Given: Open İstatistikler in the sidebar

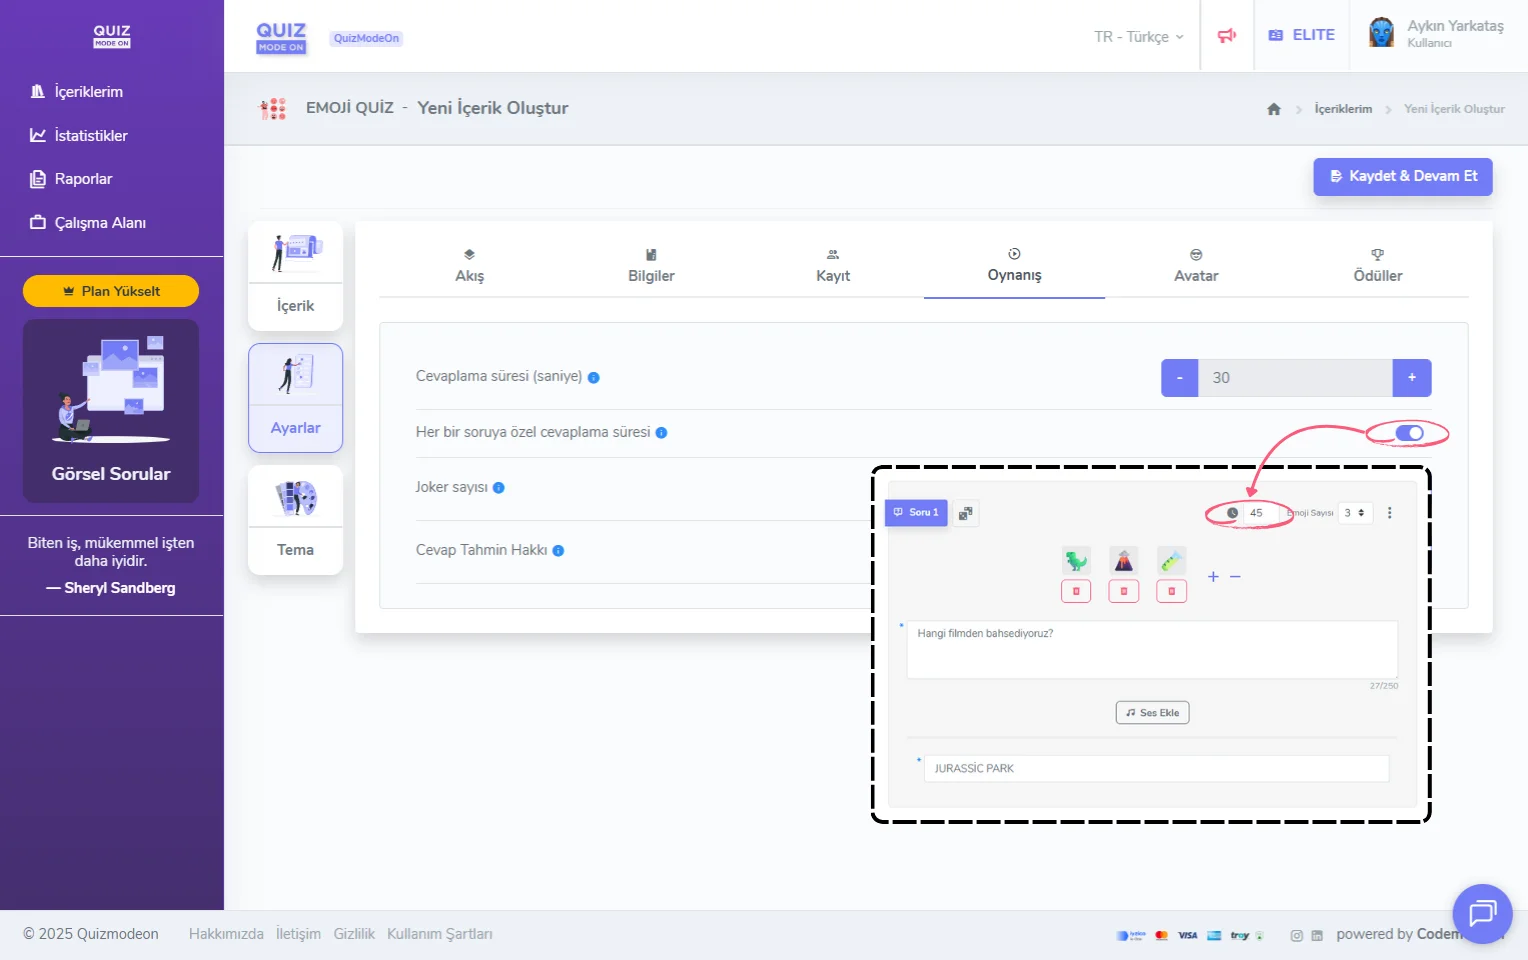Looking at the screenshot, I should (x=90, y=135).
